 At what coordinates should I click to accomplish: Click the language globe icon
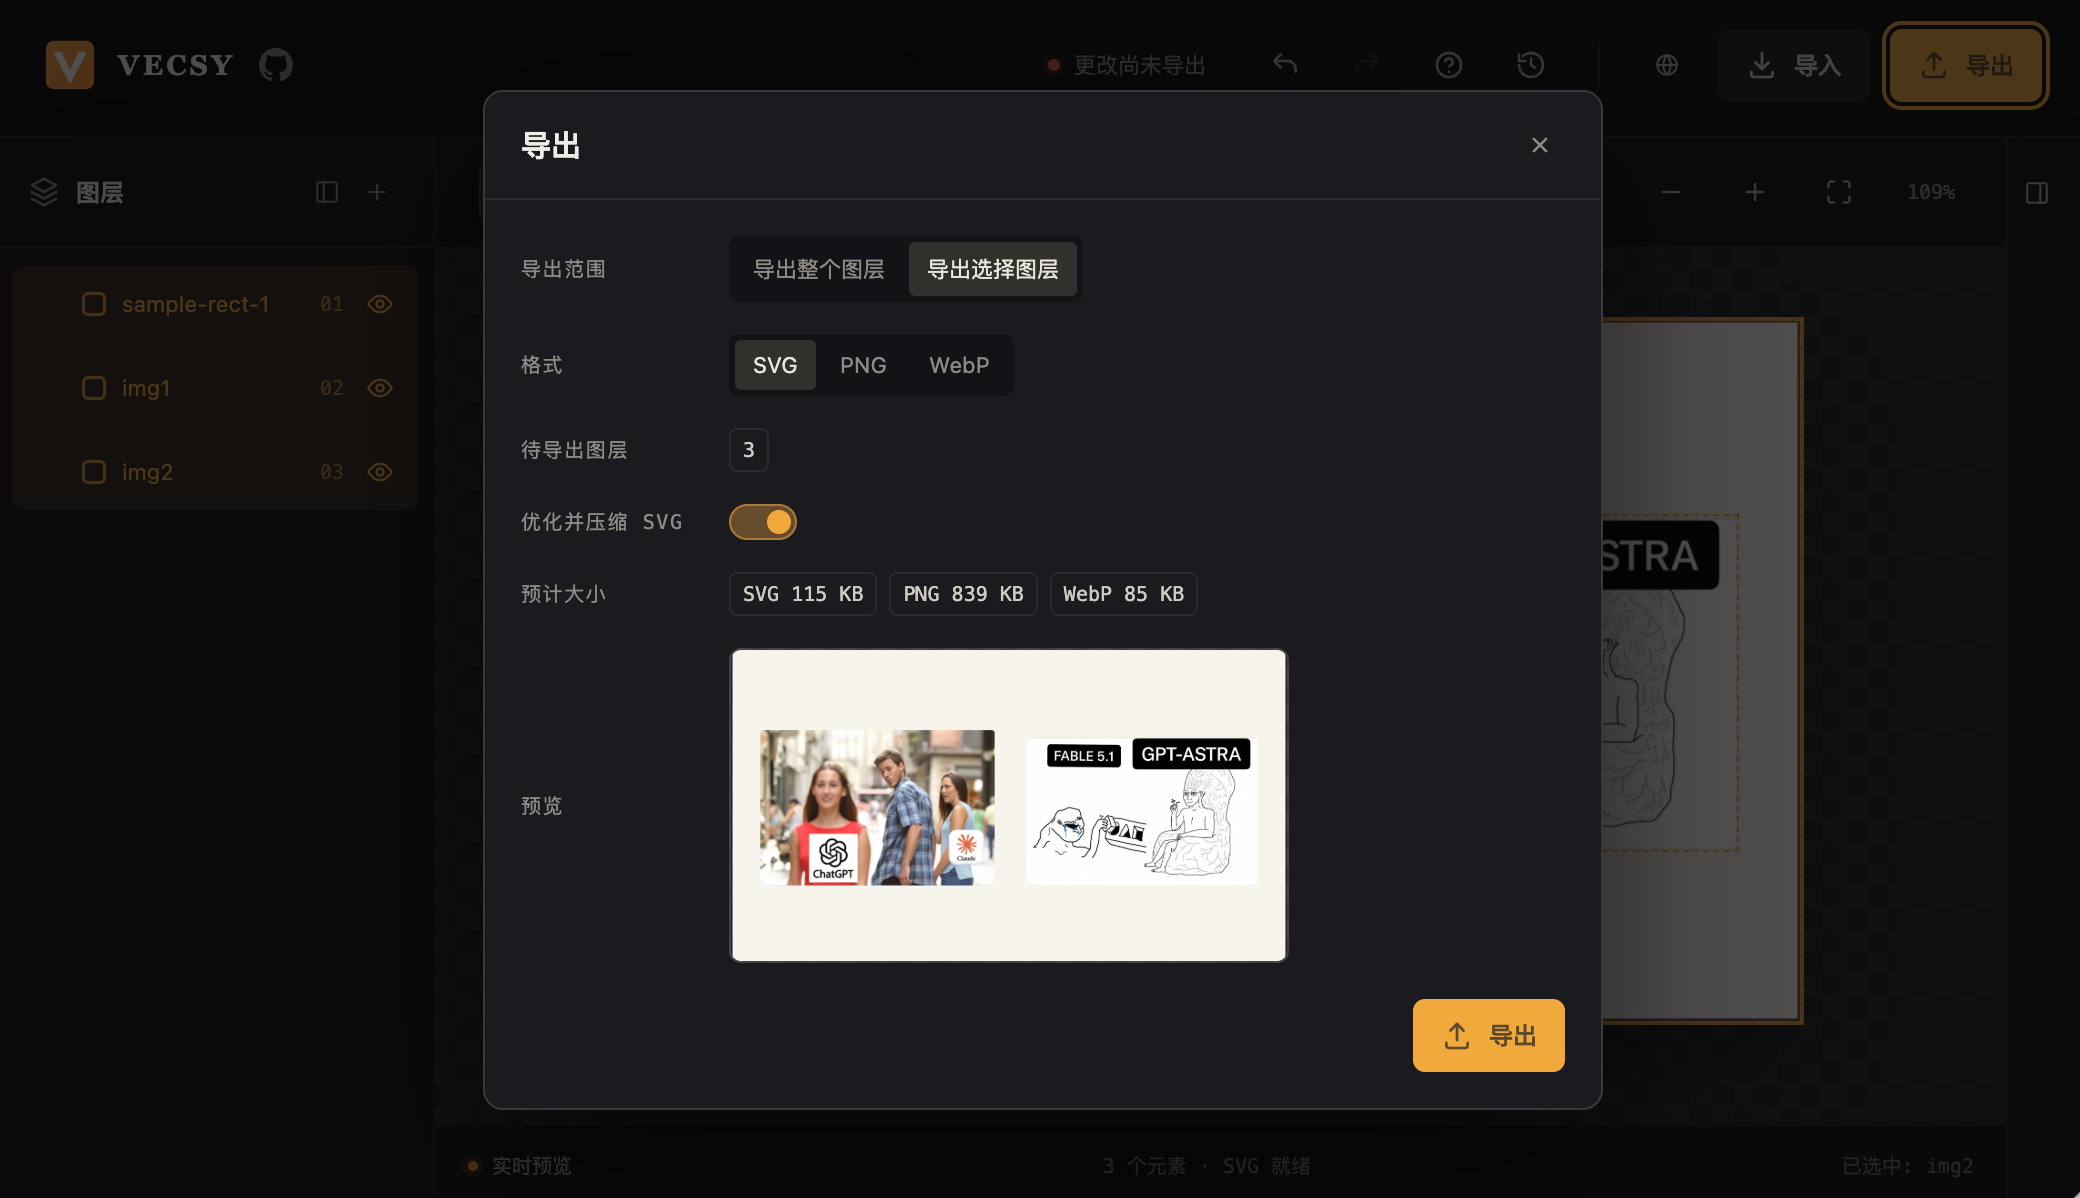1667,65
